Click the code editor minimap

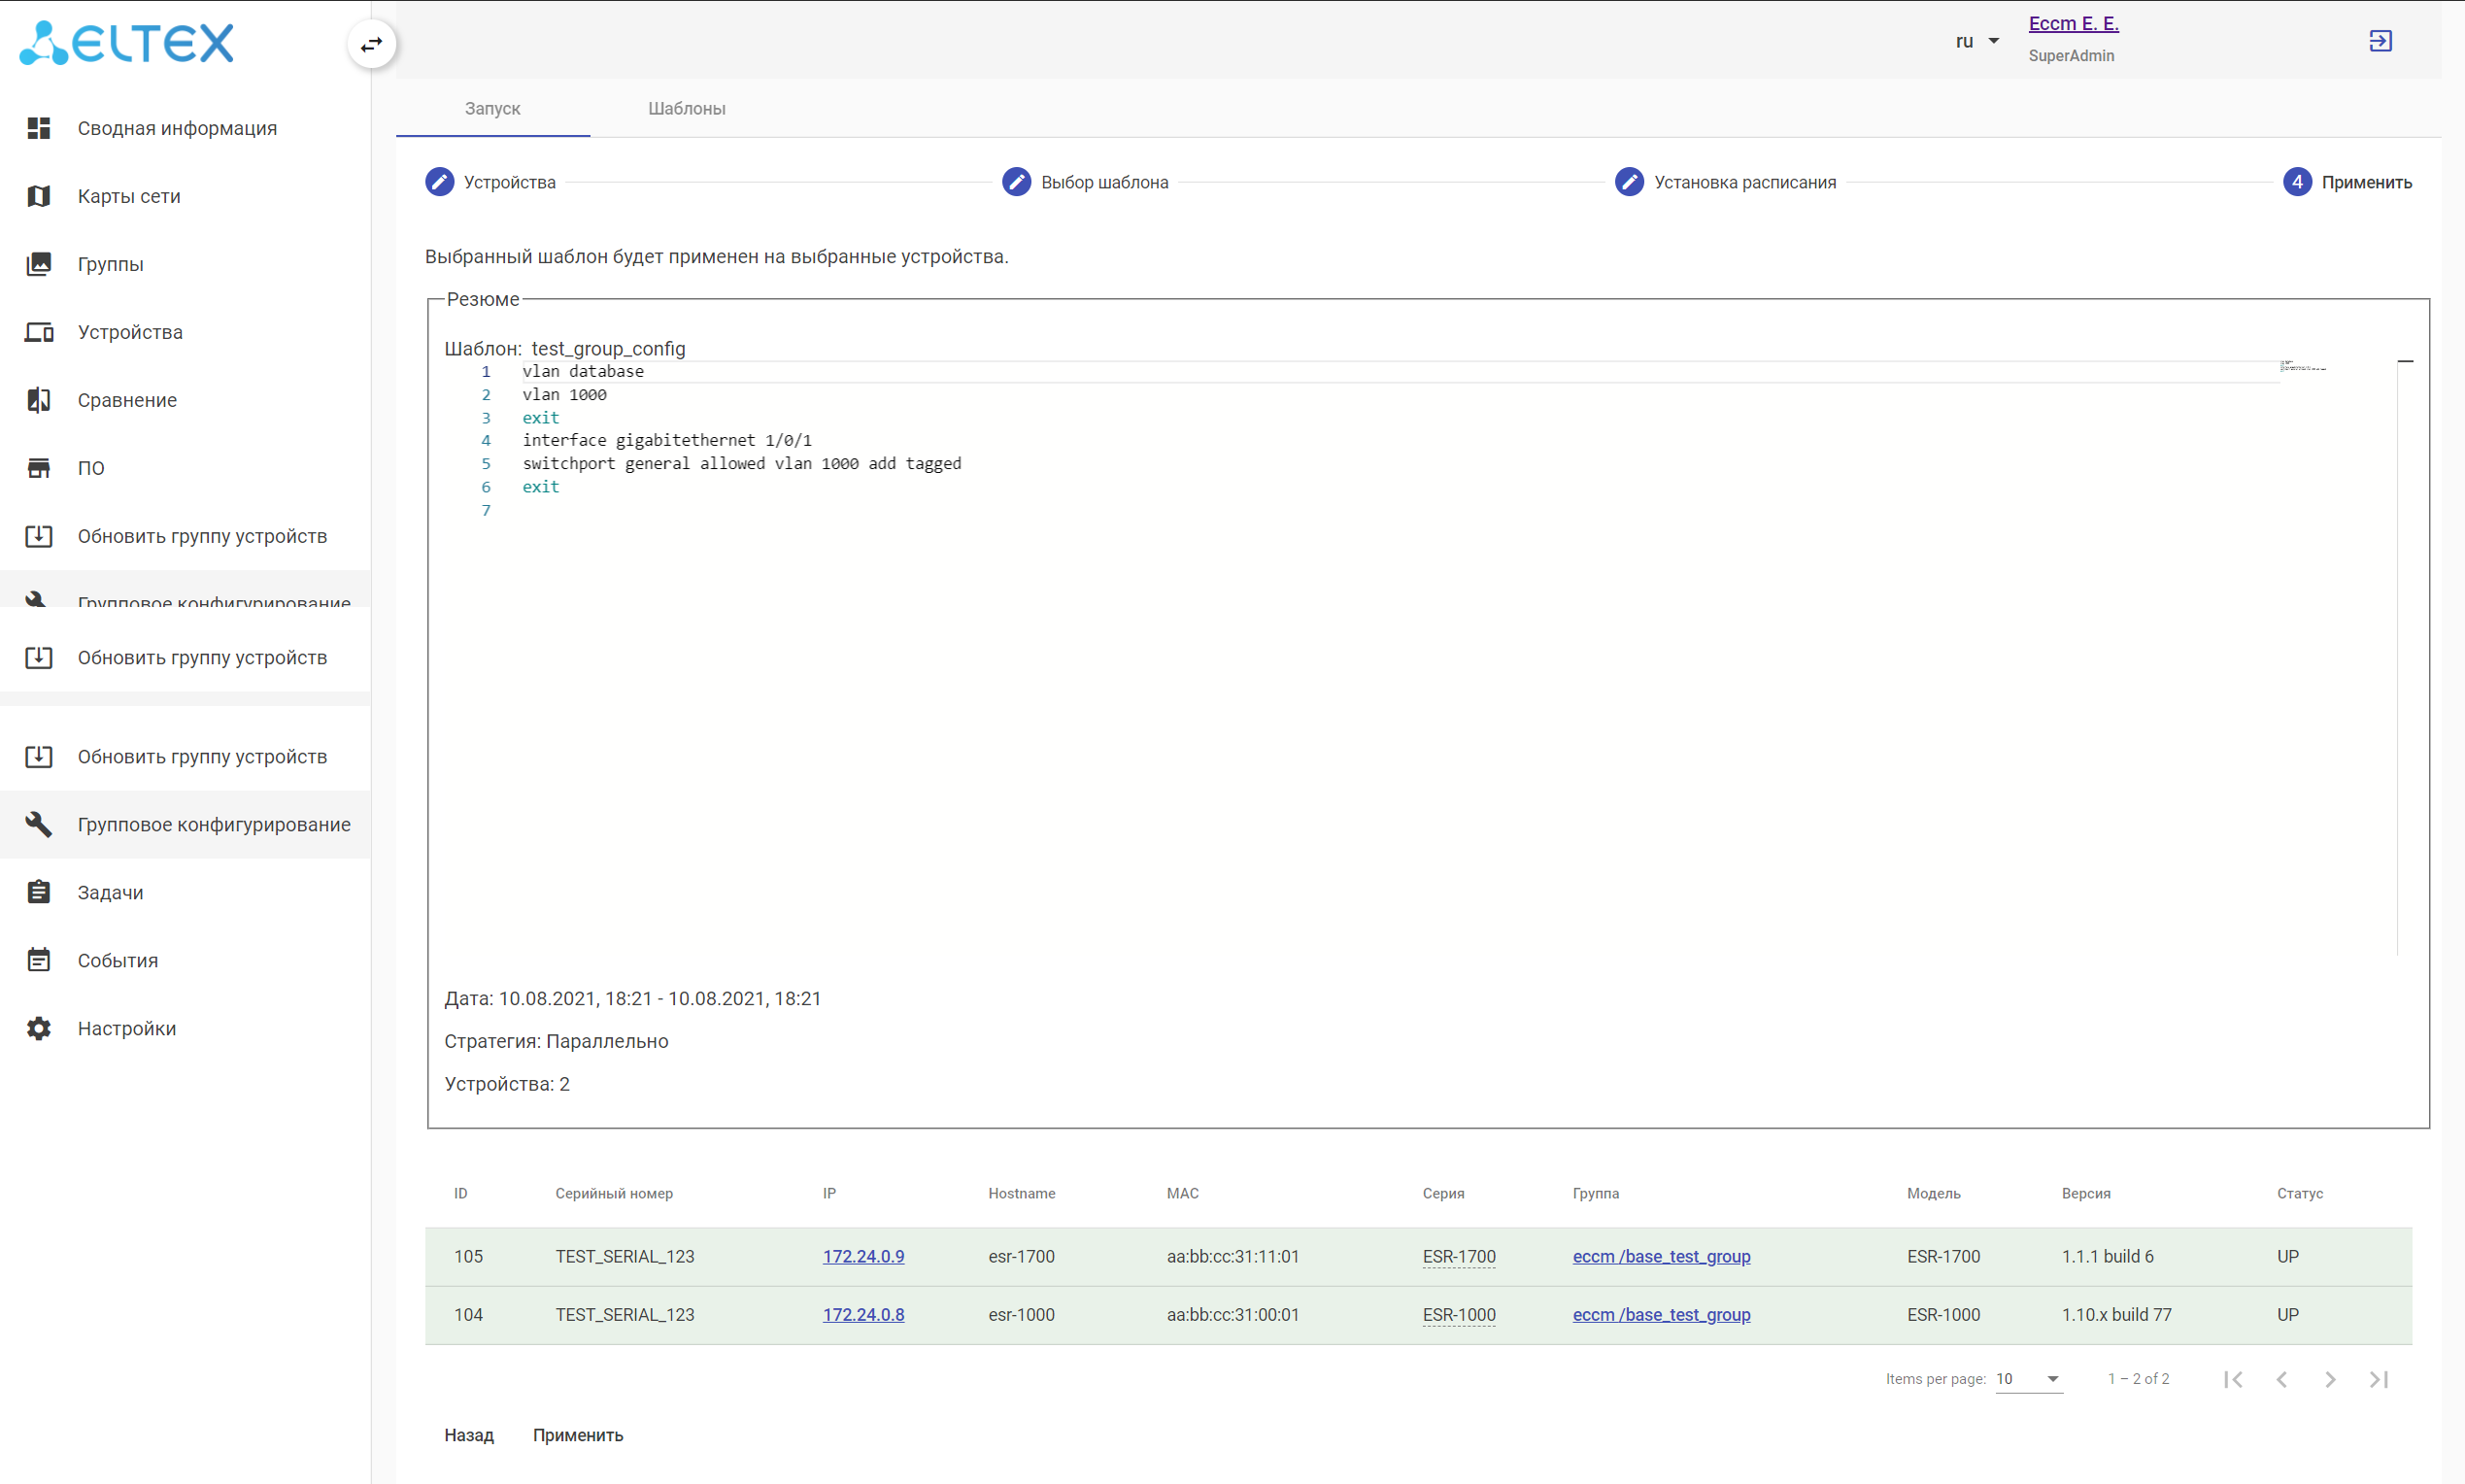(x=2303, y=368)
